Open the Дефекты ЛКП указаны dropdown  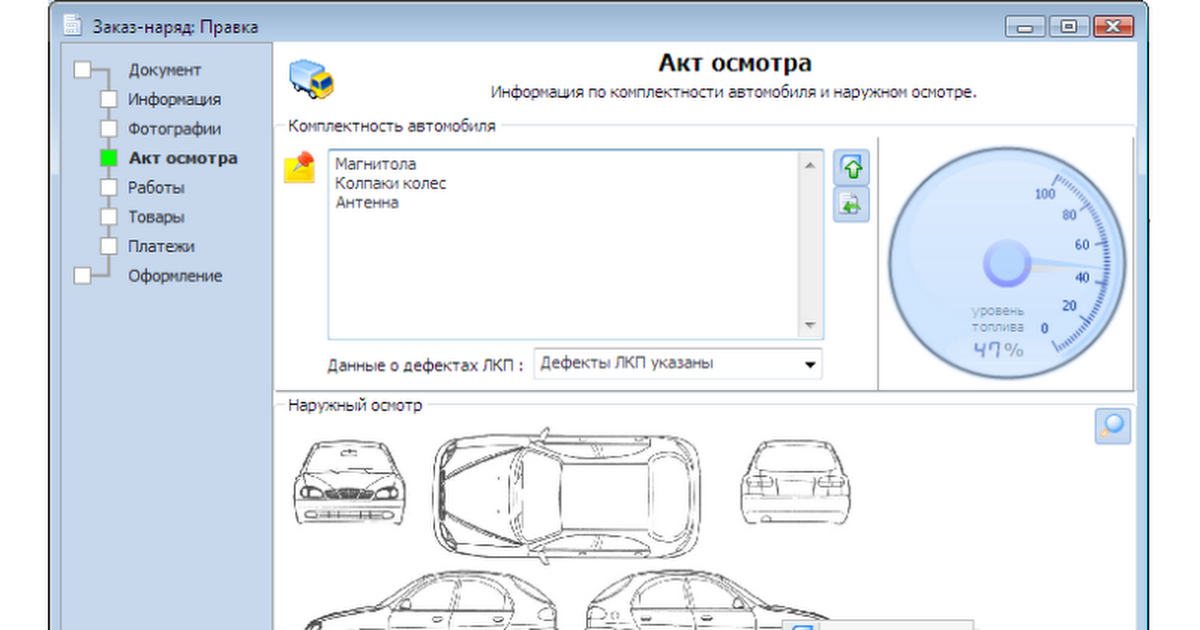[x=678, y=364]
